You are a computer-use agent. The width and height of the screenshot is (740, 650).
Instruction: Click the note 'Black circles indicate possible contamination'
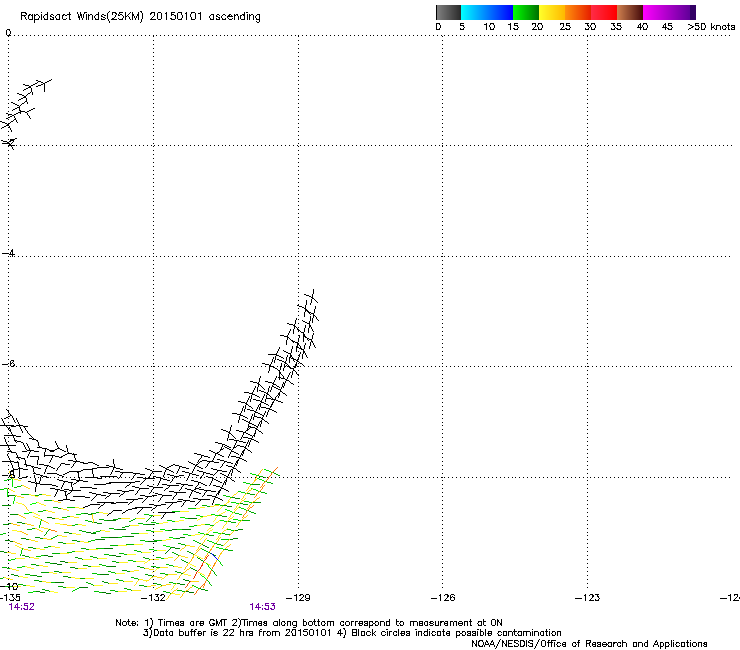tap(456, 633)
